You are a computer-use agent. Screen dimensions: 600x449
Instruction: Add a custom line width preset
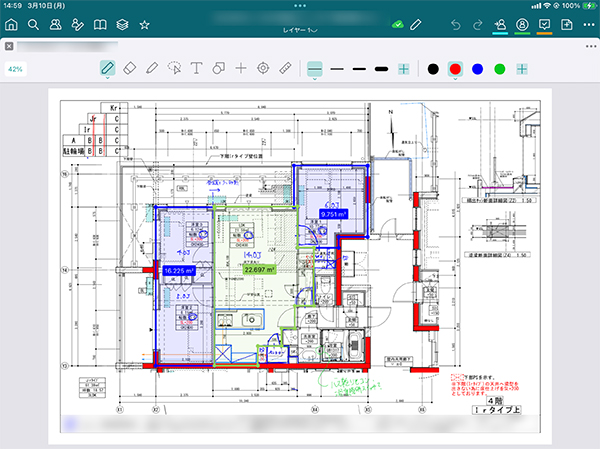(404, 69)
